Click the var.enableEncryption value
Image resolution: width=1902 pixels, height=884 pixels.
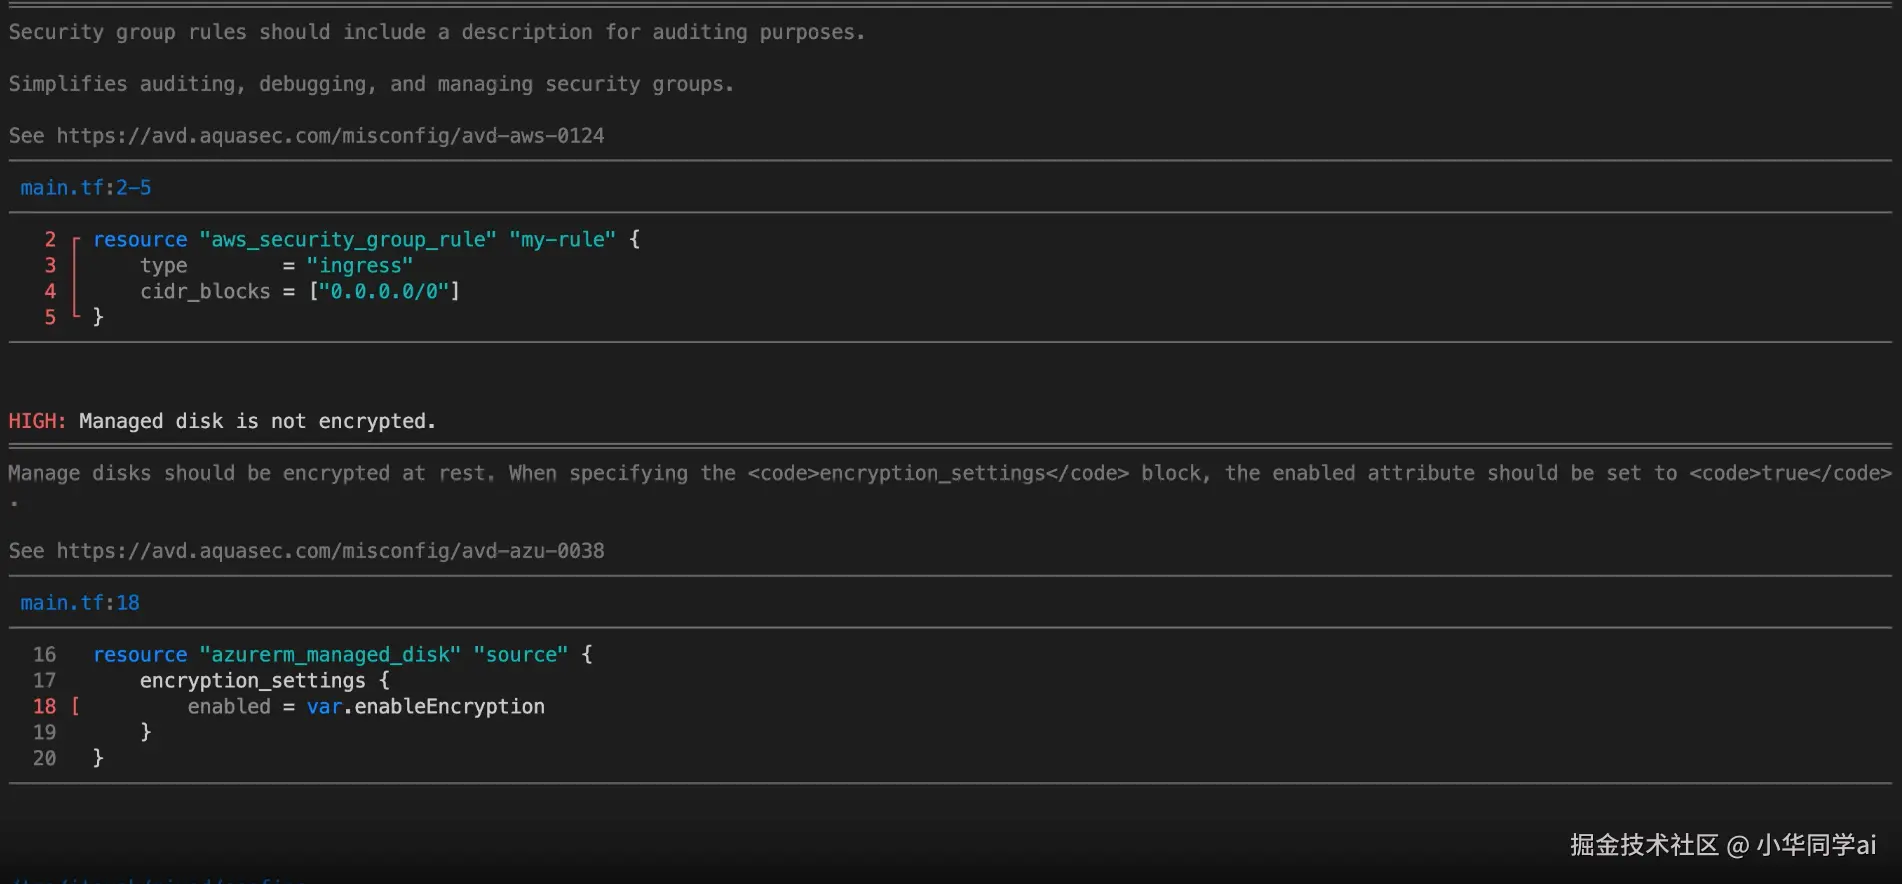[x=426, y=707]
